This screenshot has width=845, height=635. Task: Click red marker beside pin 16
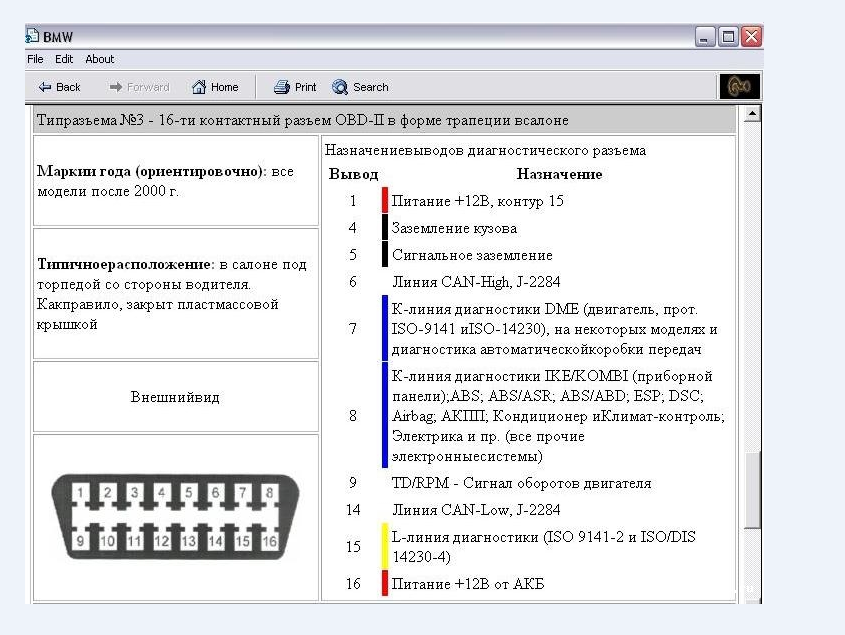(x=385, y=583)
